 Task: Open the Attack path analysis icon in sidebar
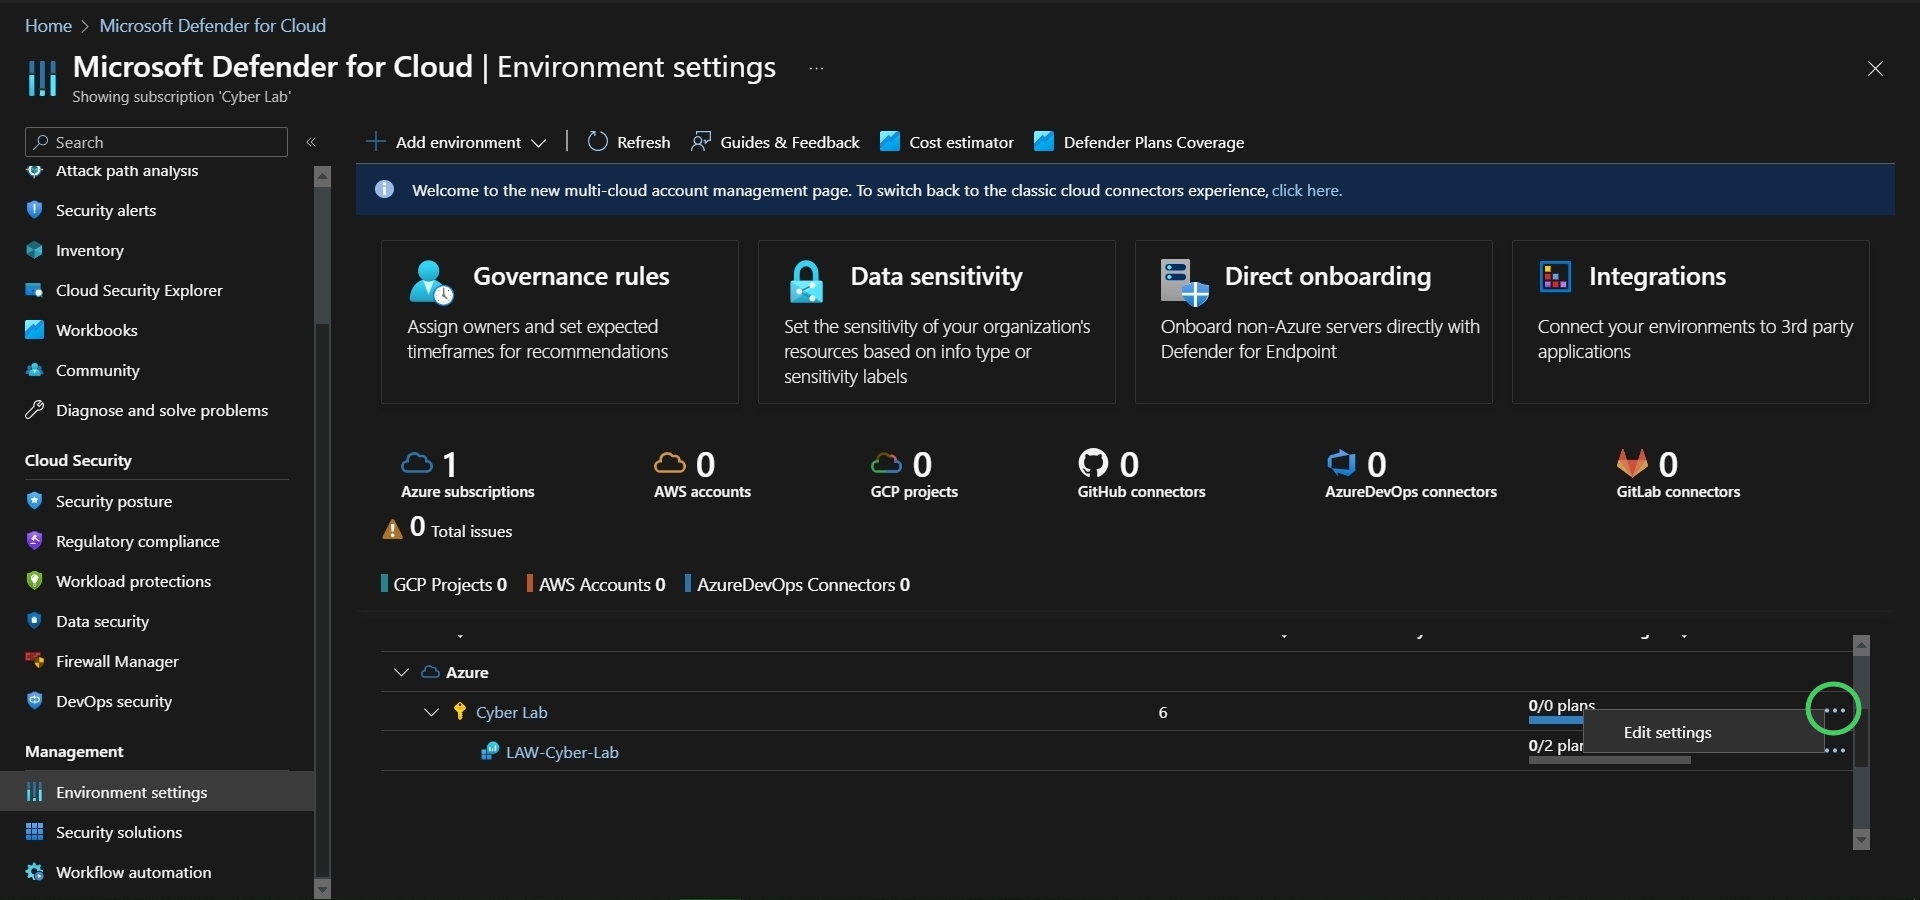(x=35, y=171)
